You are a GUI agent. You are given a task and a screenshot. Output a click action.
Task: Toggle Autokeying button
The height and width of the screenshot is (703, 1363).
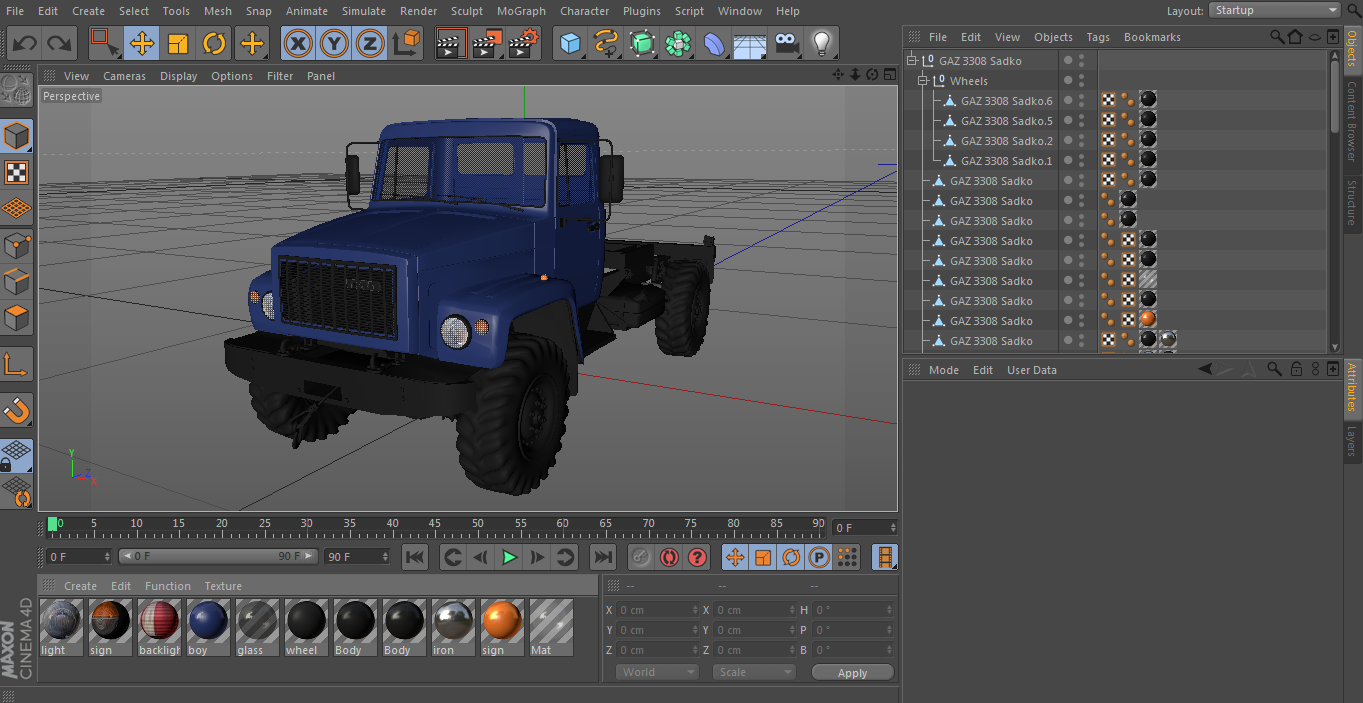point(669,557)
